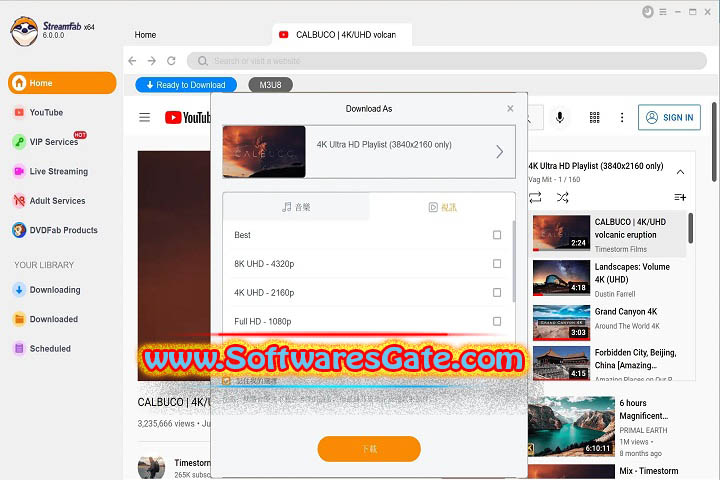Image resolution: width=720 pixels, height=480 pixels.
Task: Click the YouTube page vertical scrollbar
Action: pos(714,142)
